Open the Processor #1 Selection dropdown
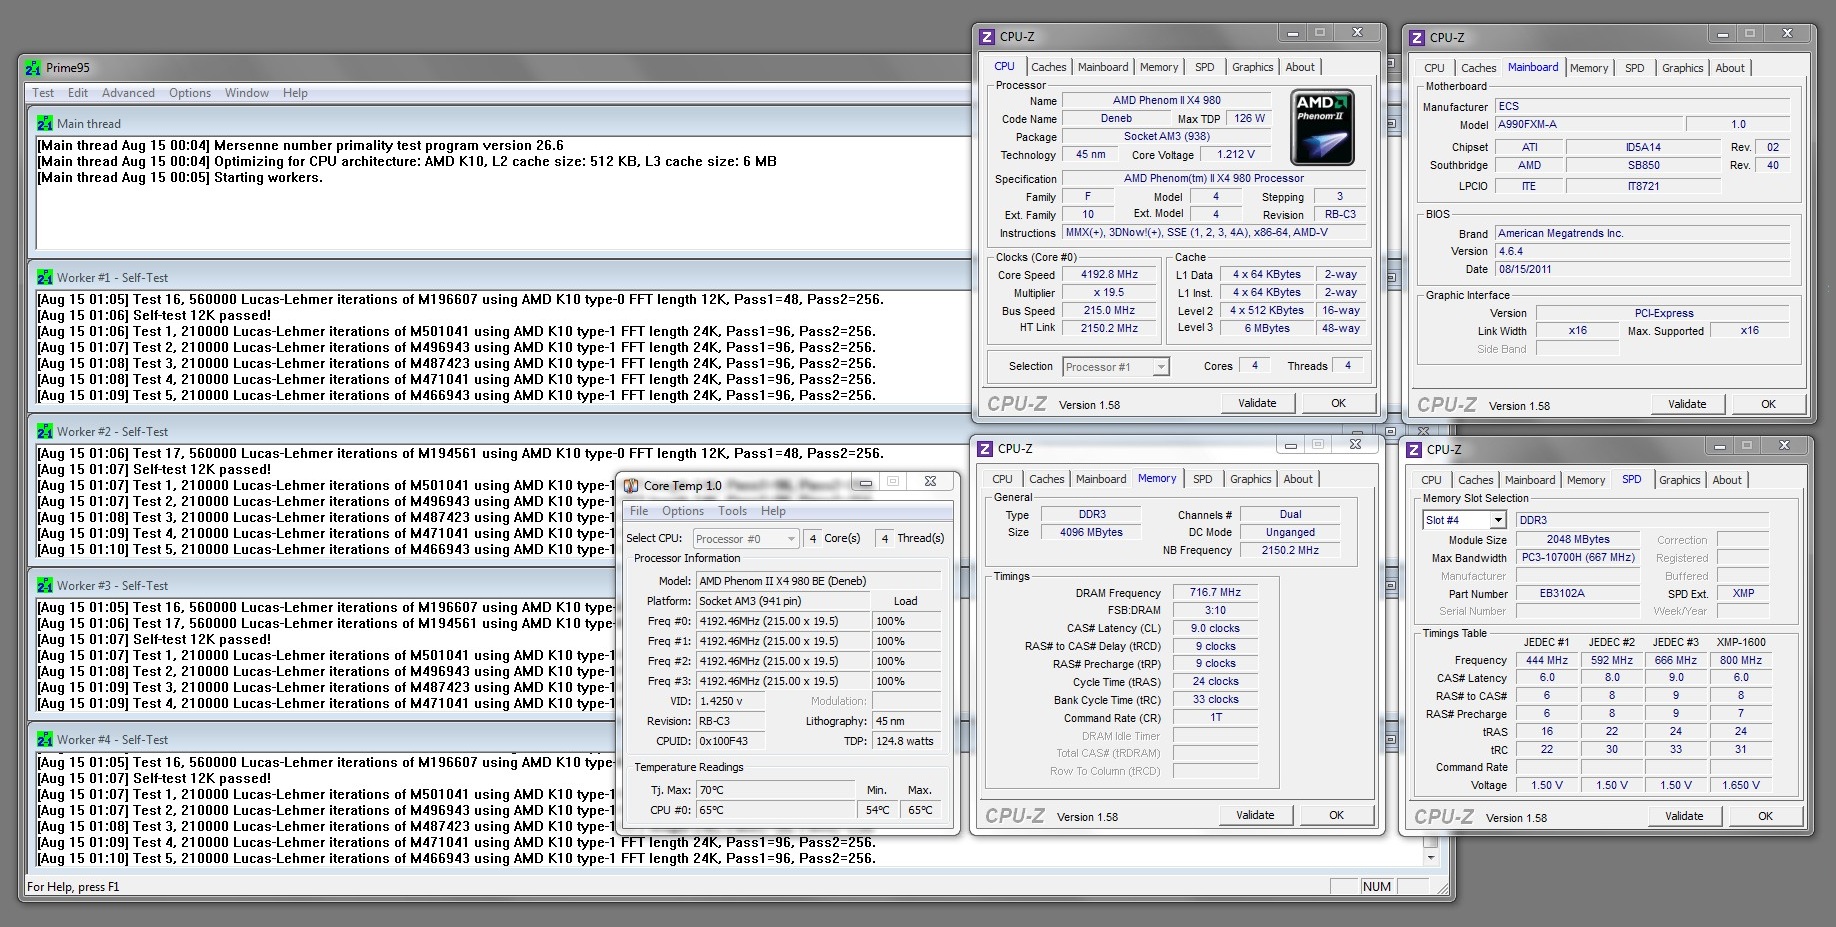The height and width of the screenshot is (927, 1836). click(1116, 367)
